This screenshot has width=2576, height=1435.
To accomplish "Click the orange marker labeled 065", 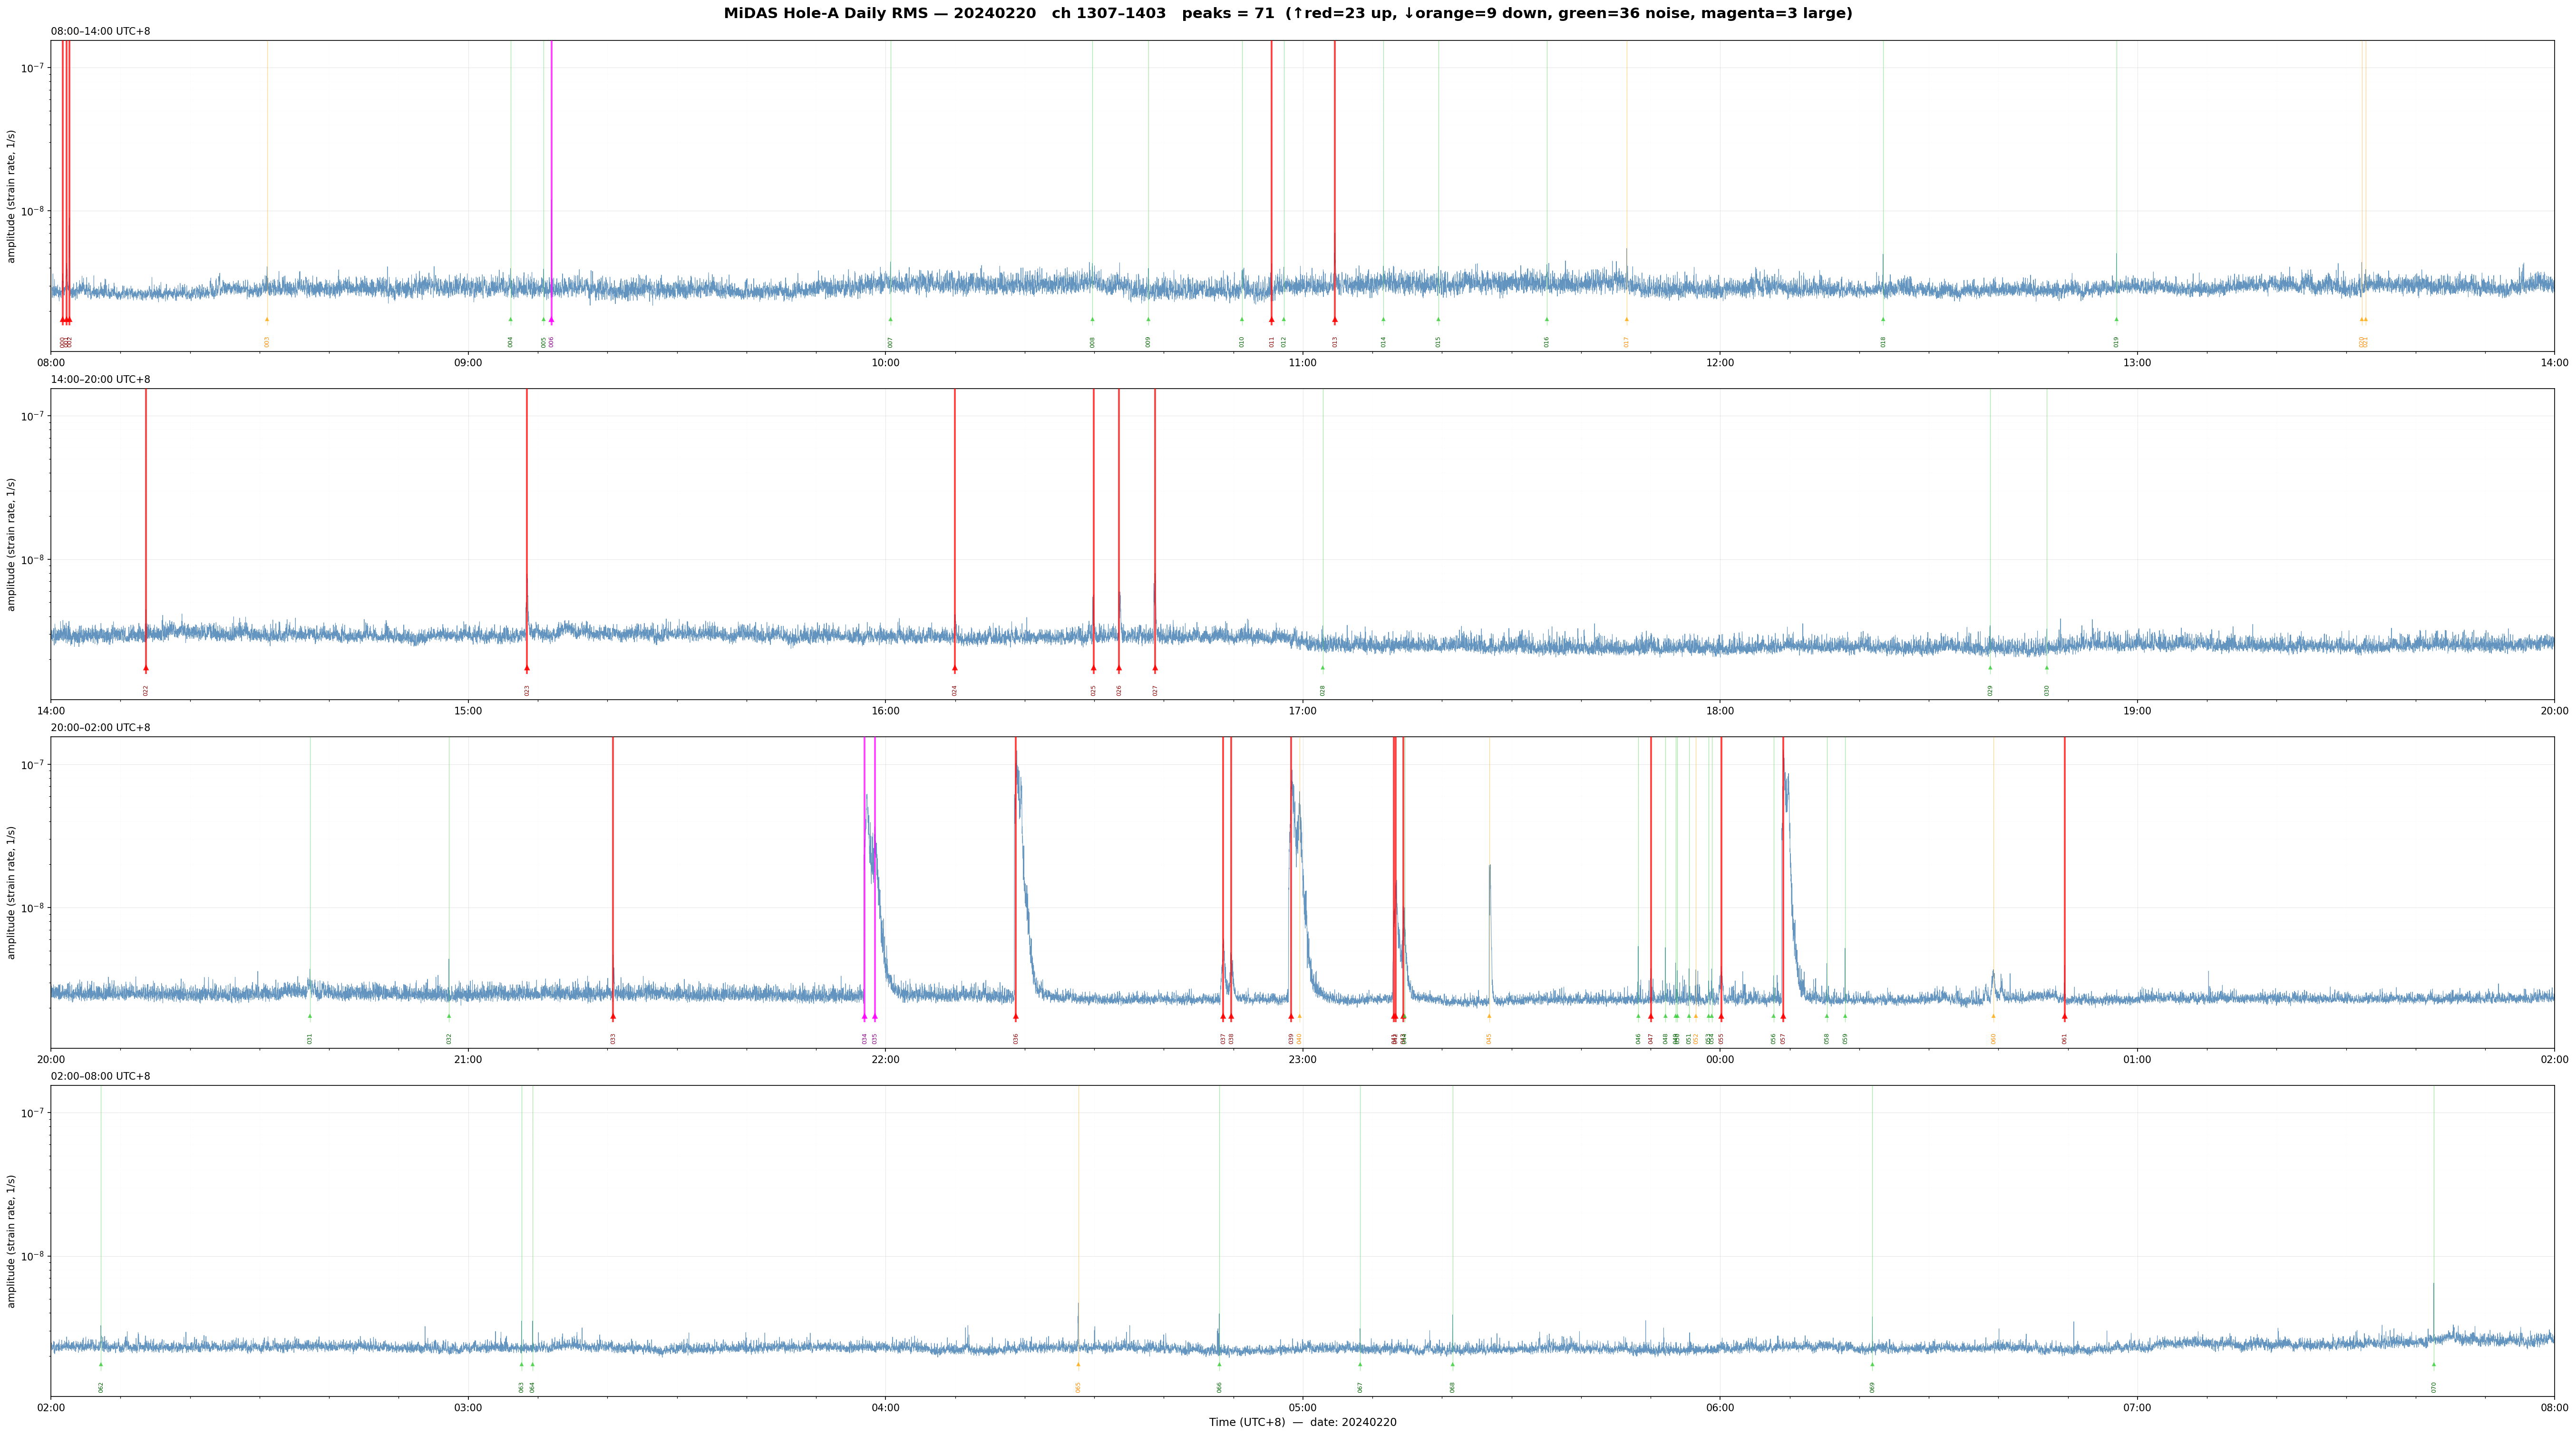I will tap(1078, 1365).
